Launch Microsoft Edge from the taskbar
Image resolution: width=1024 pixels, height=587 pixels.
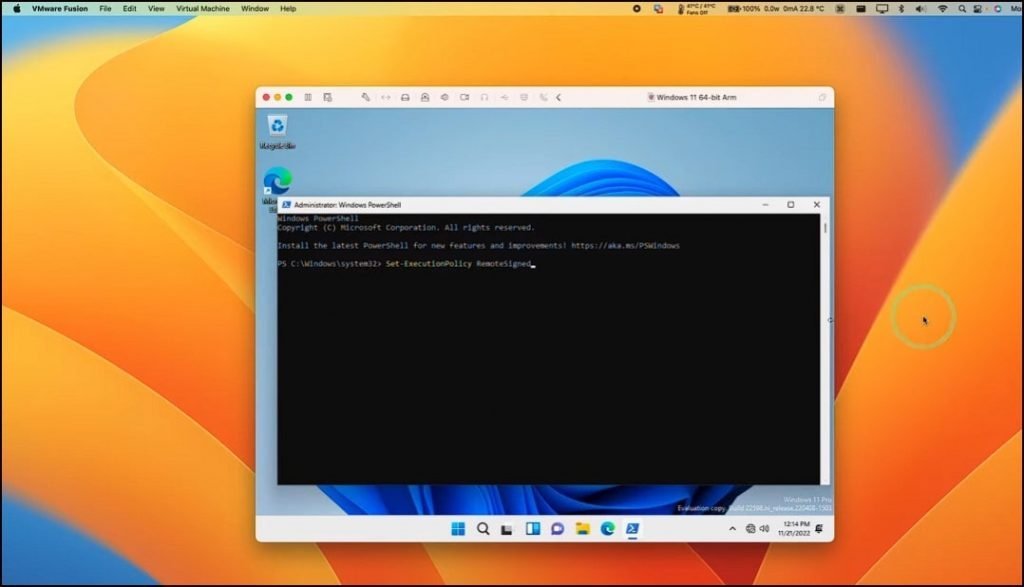click(609, 528)
